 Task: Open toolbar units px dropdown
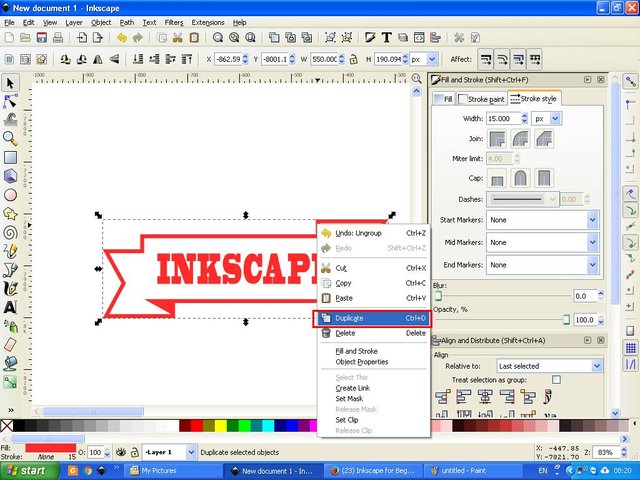(424, 60)
